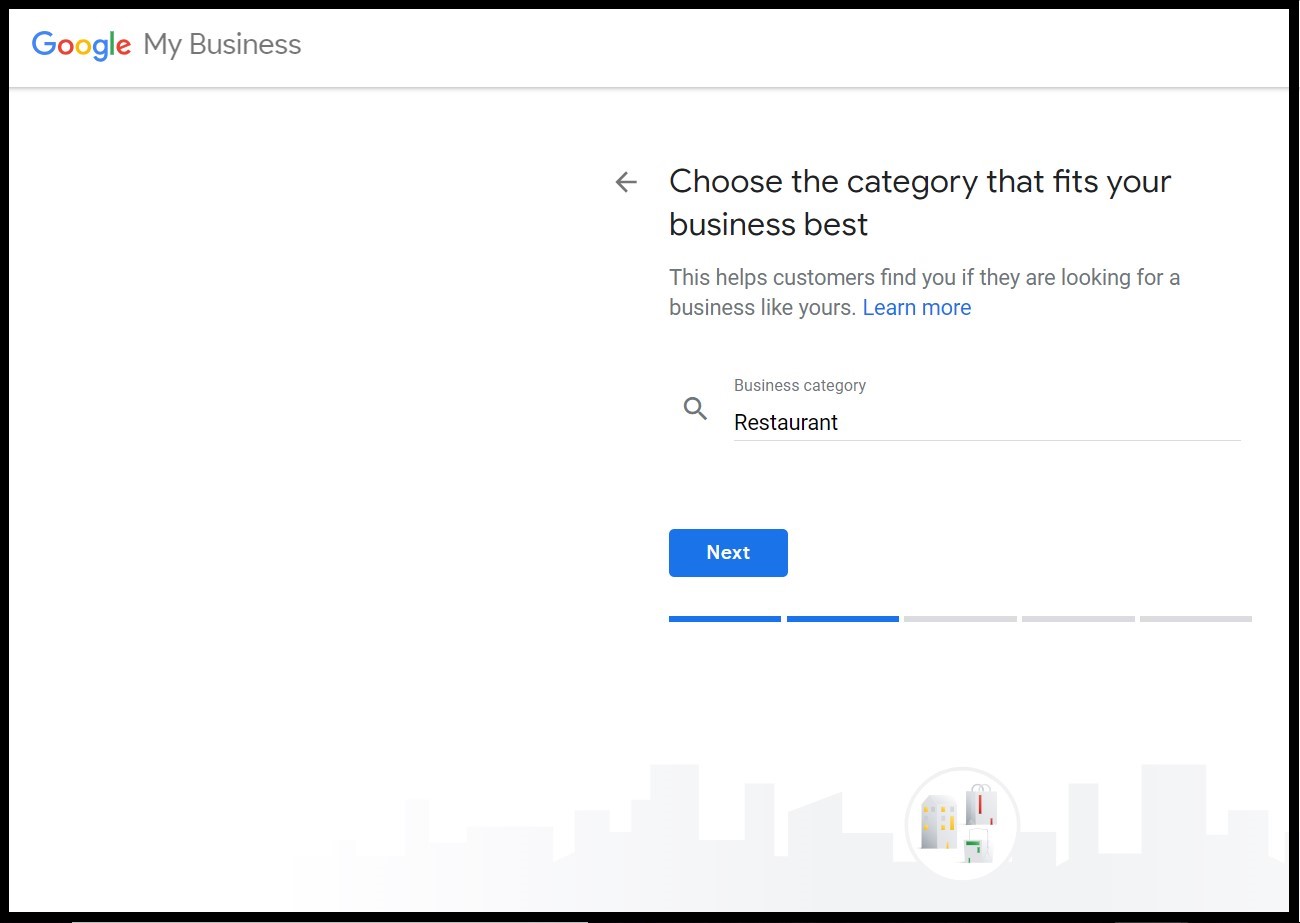The image size is (1300, 923).
Task: Click the fourth gray progress bar segment
Action: click(x=1078, y=619)
